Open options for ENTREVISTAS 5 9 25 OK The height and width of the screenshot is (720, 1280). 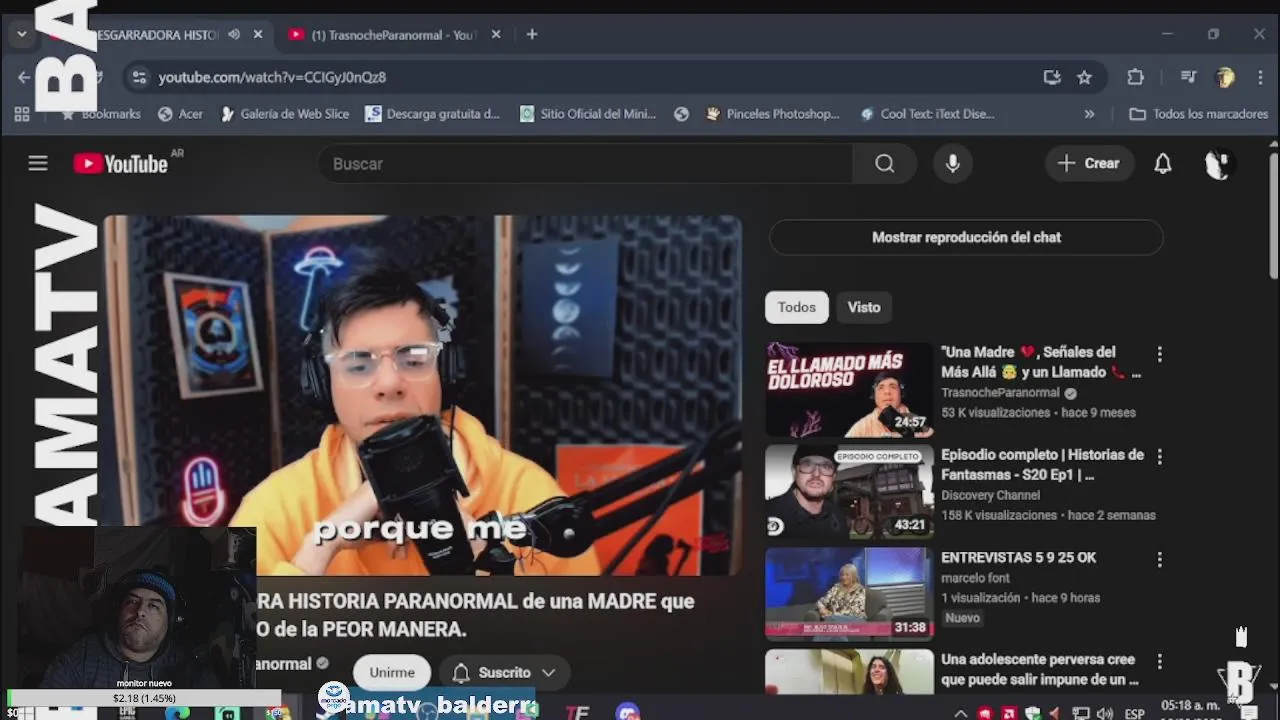[x=1159, y=559]
